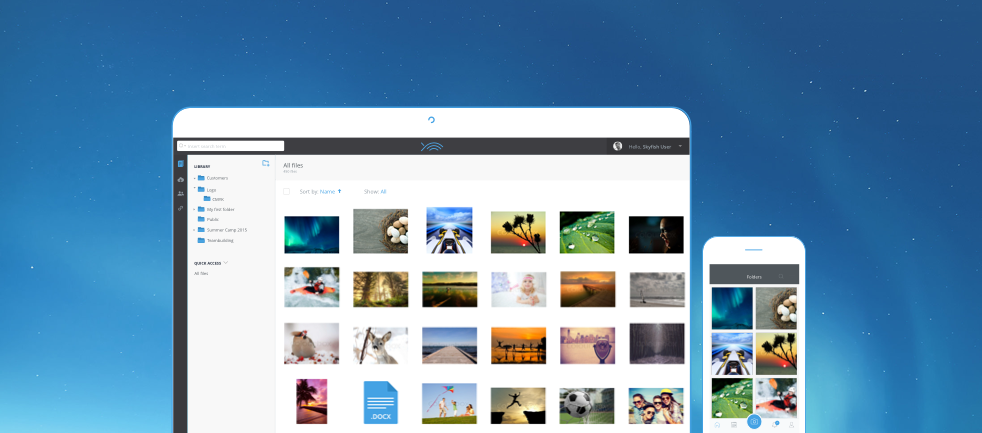Click the new folder icon beside Library

click(x=266, y=164)
